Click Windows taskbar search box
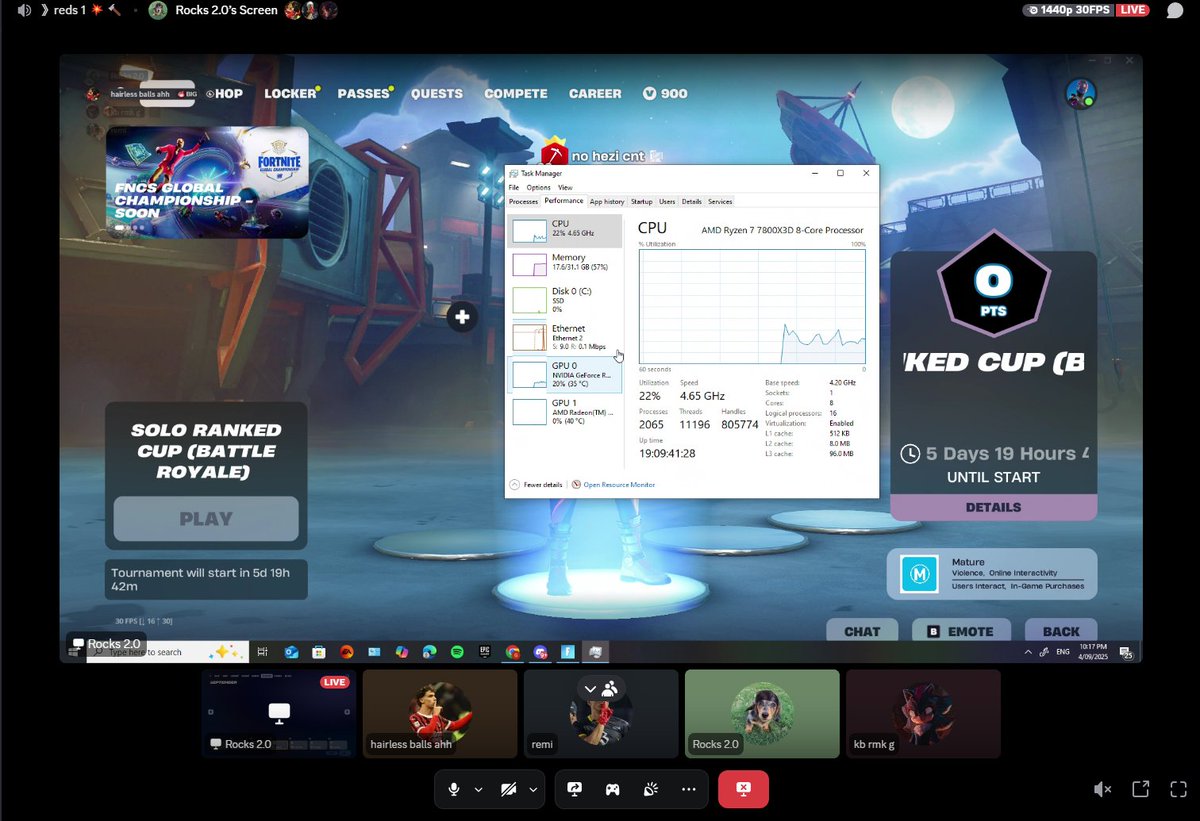 click(167, 652)
